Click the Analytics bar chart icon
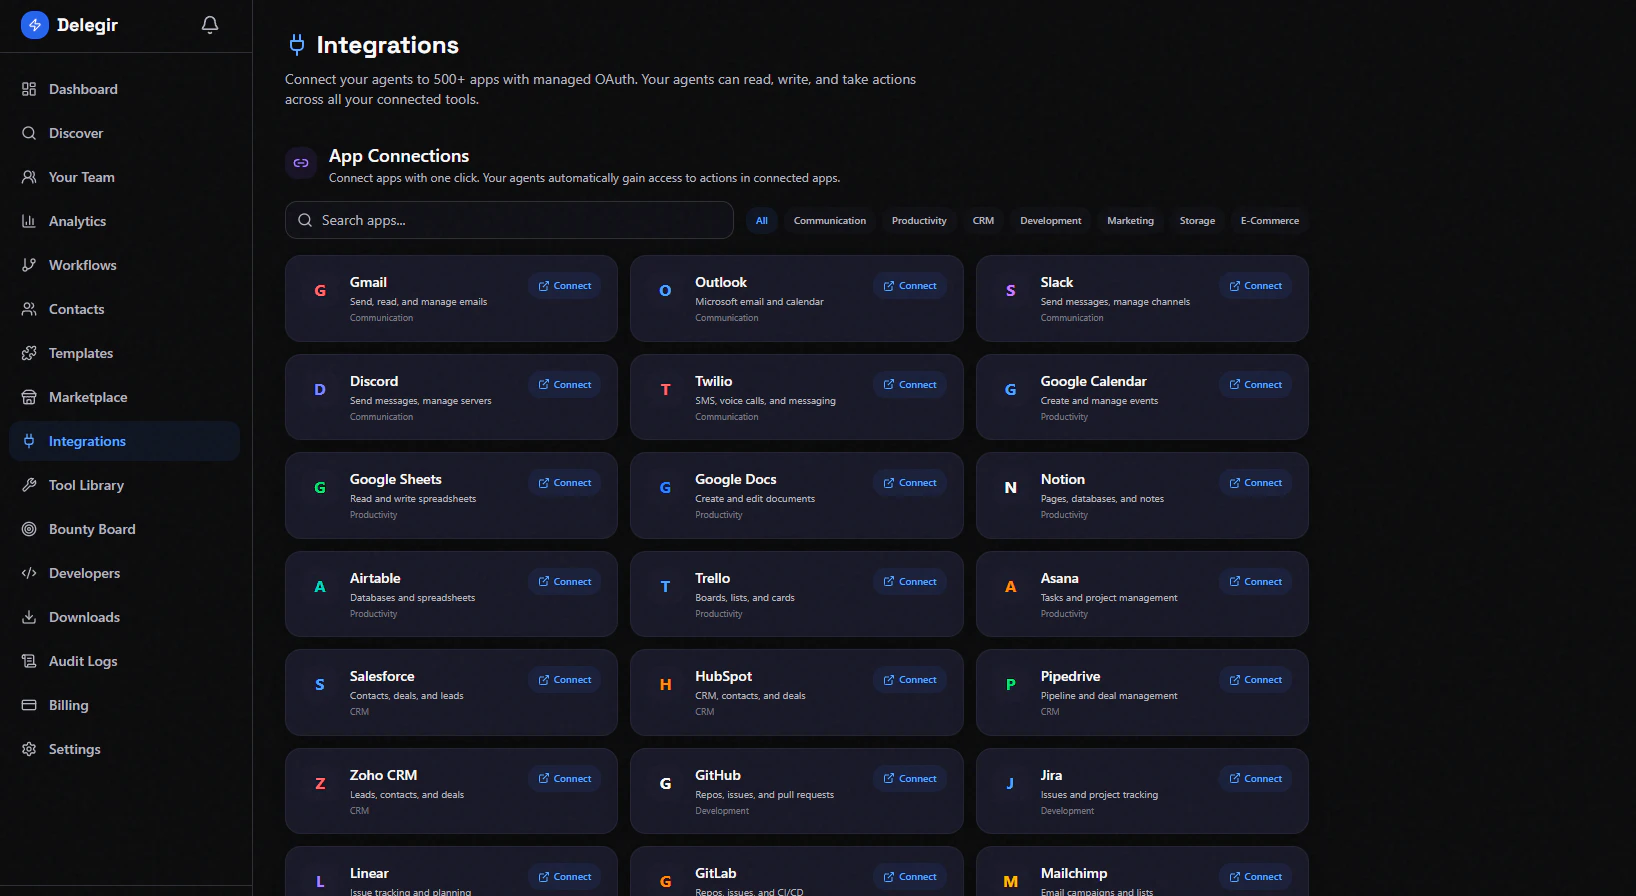 (29, 221)
